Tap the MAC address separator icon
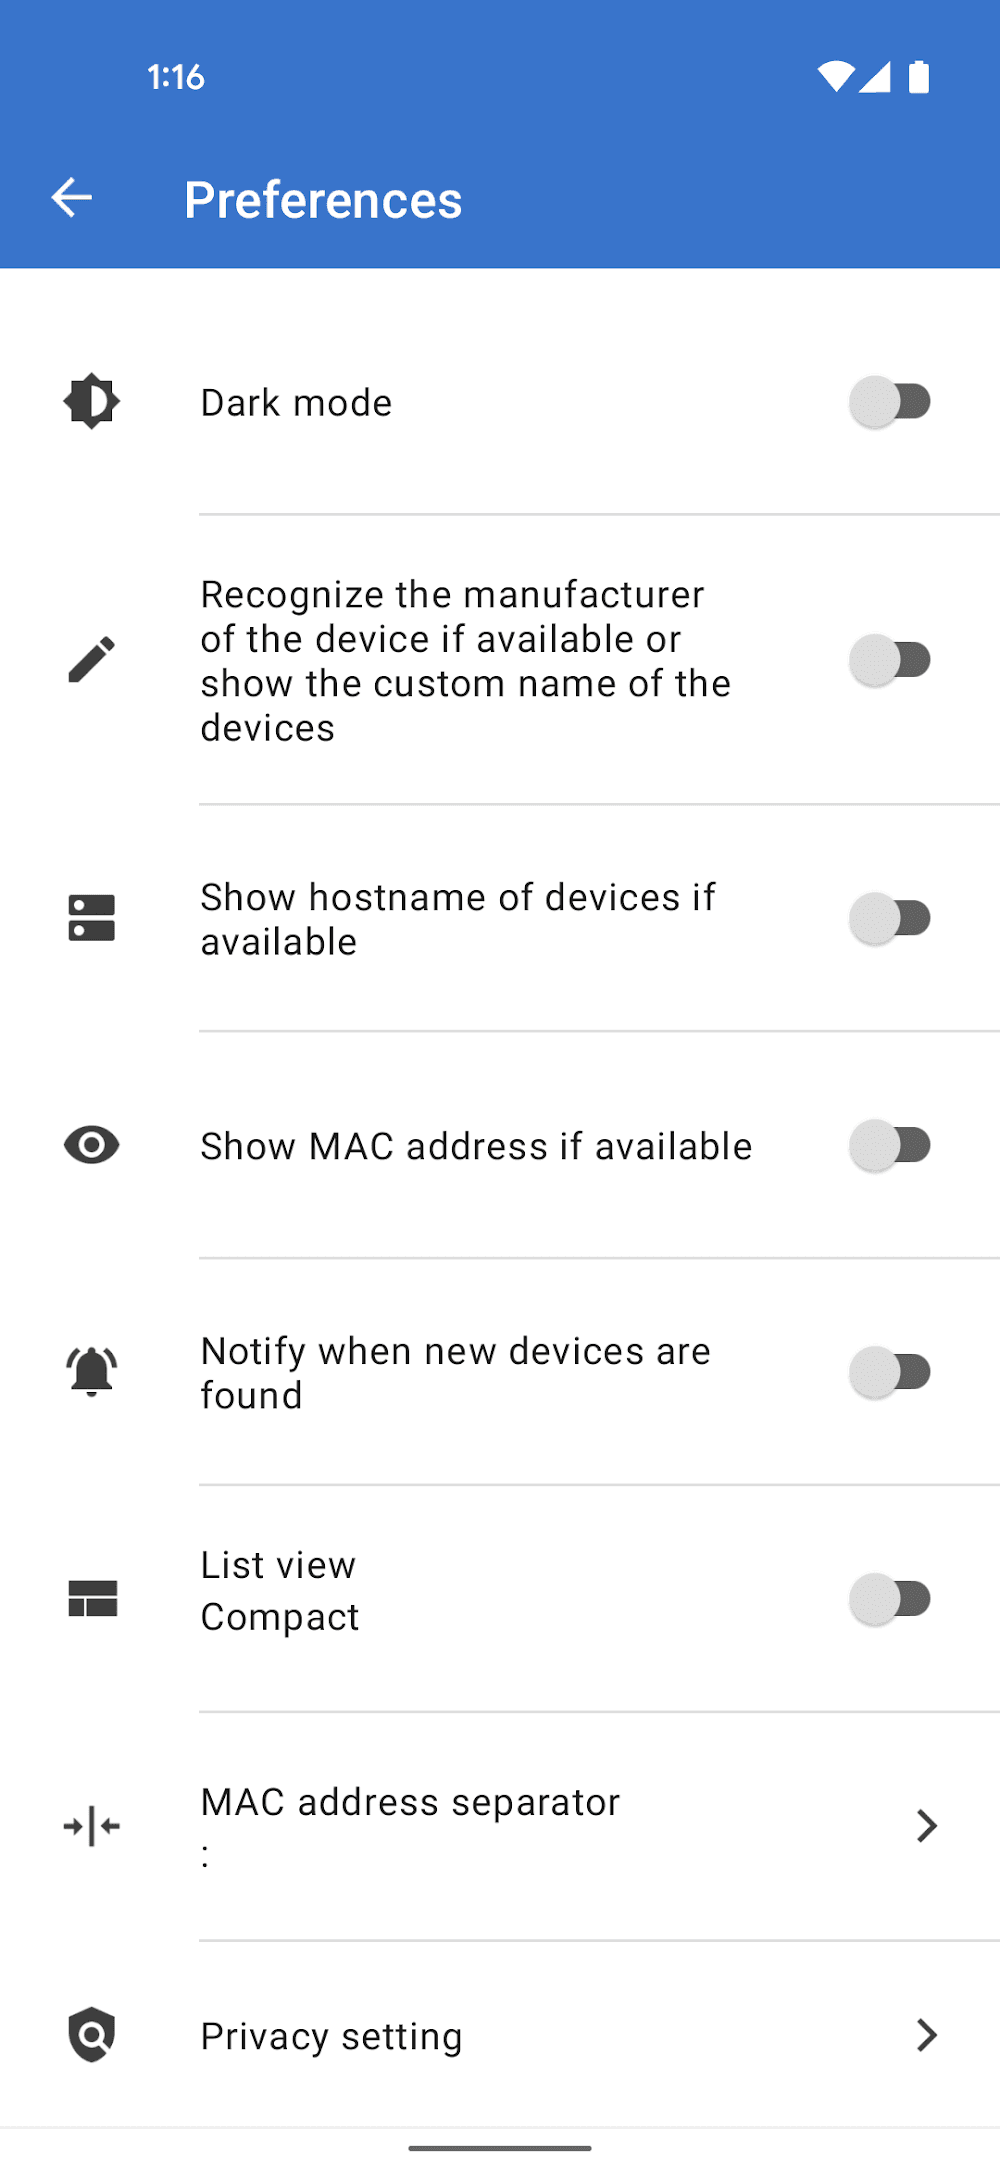Screen dimensions: 1000x2167 pyautogui.click(x=92, y=1826)
